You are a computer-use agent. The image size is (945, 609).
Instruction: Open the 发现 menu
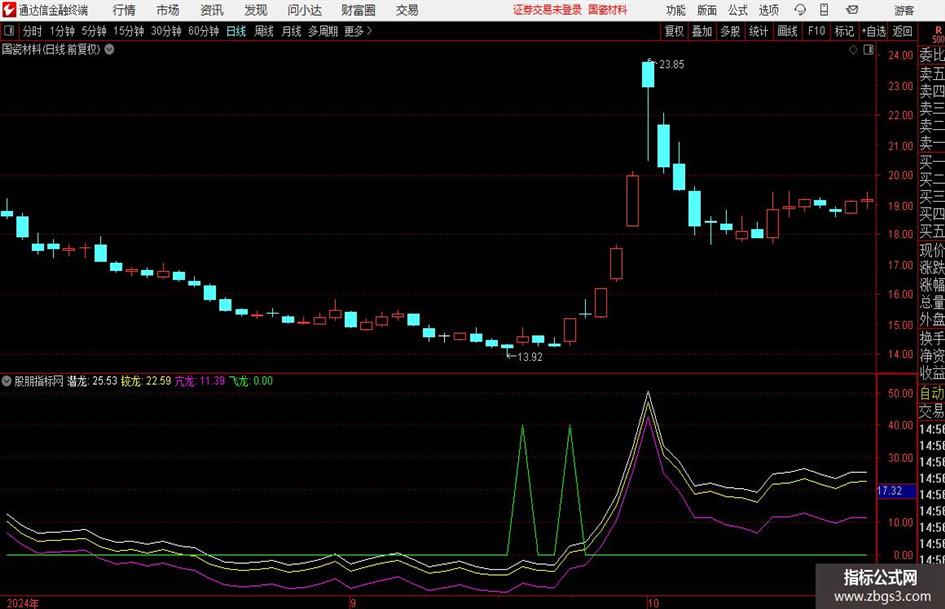click(256, 10)
